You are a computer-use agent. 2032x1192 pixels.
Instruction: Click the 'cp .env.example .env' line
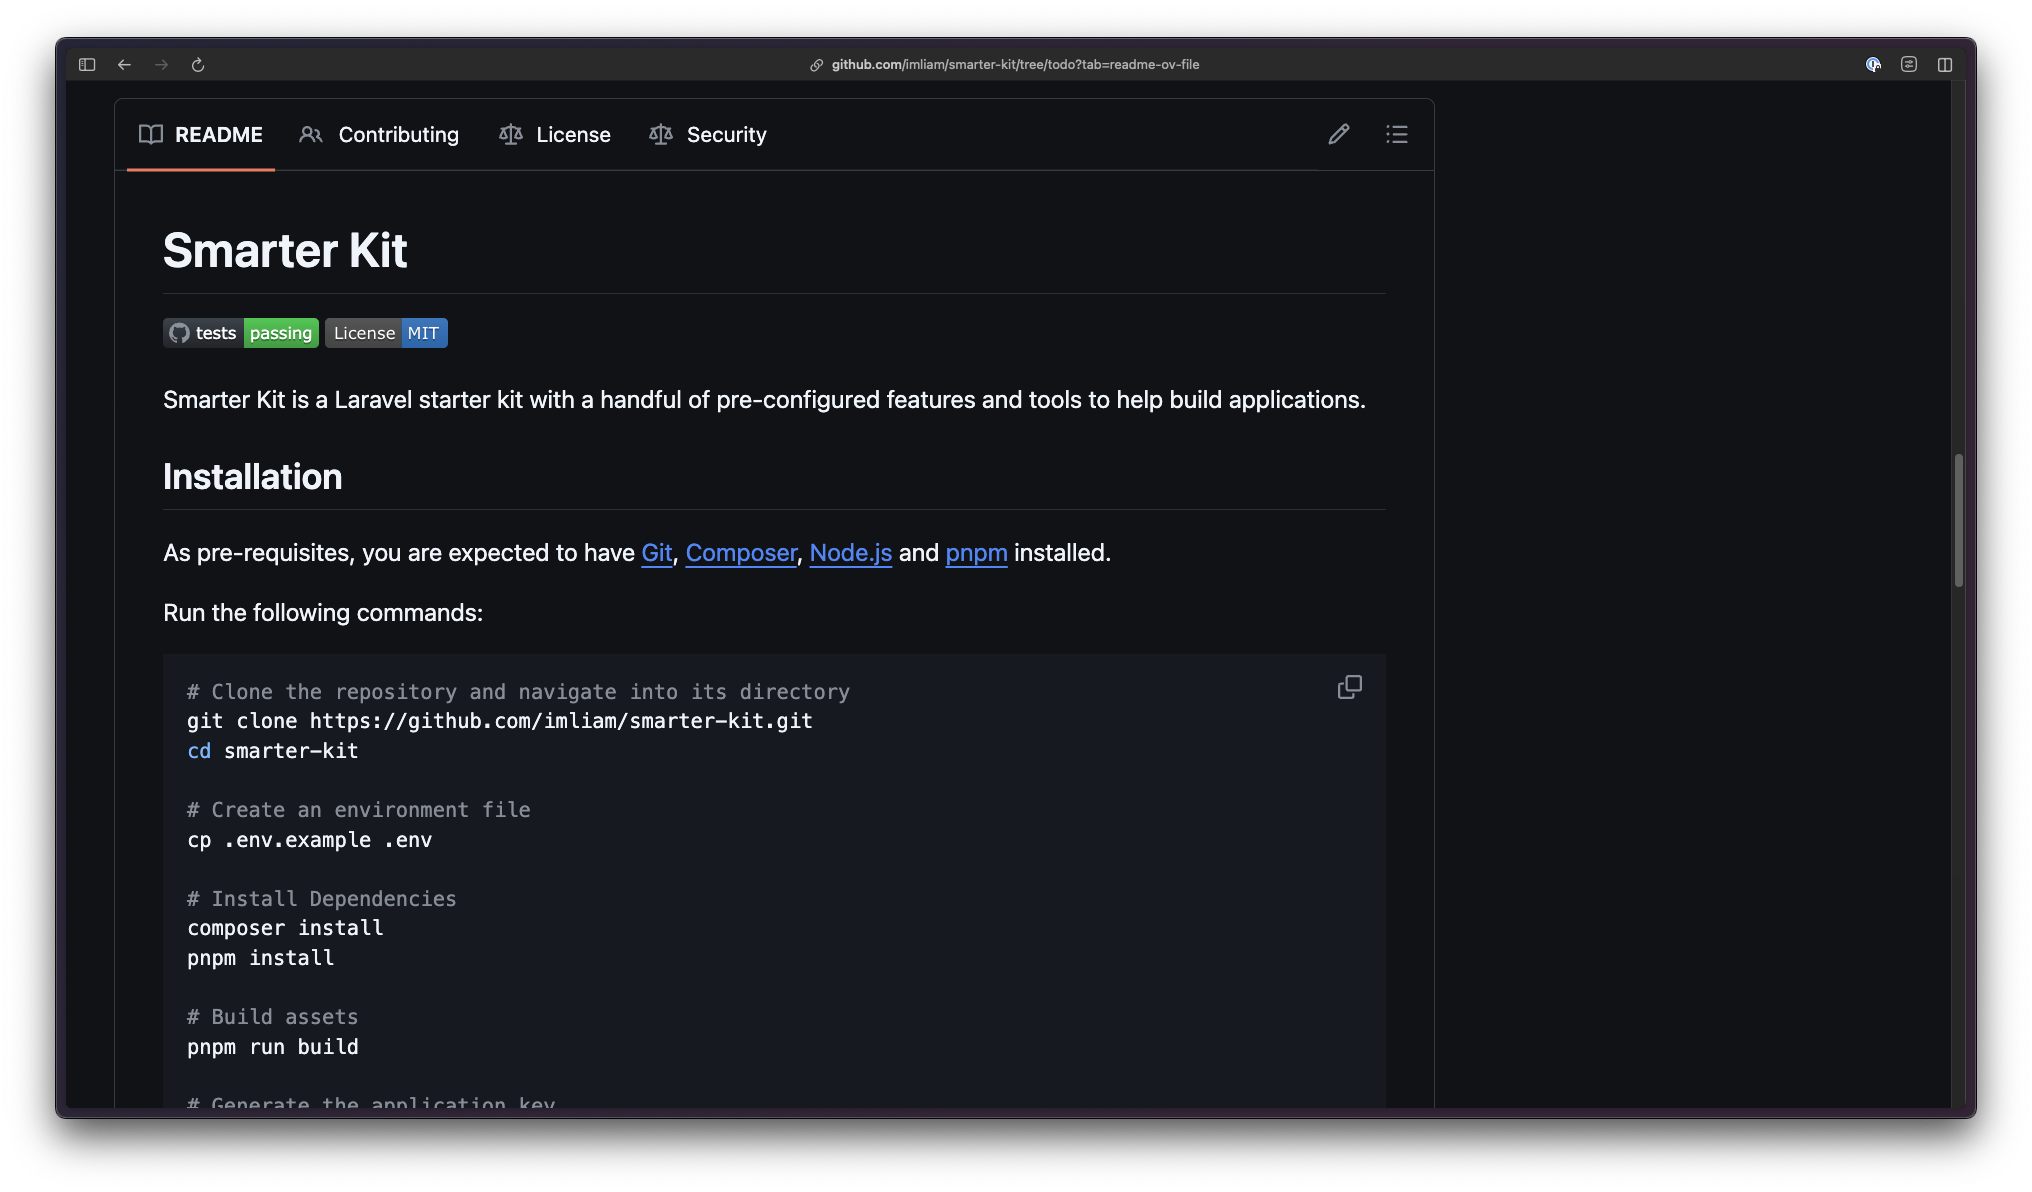310,840
